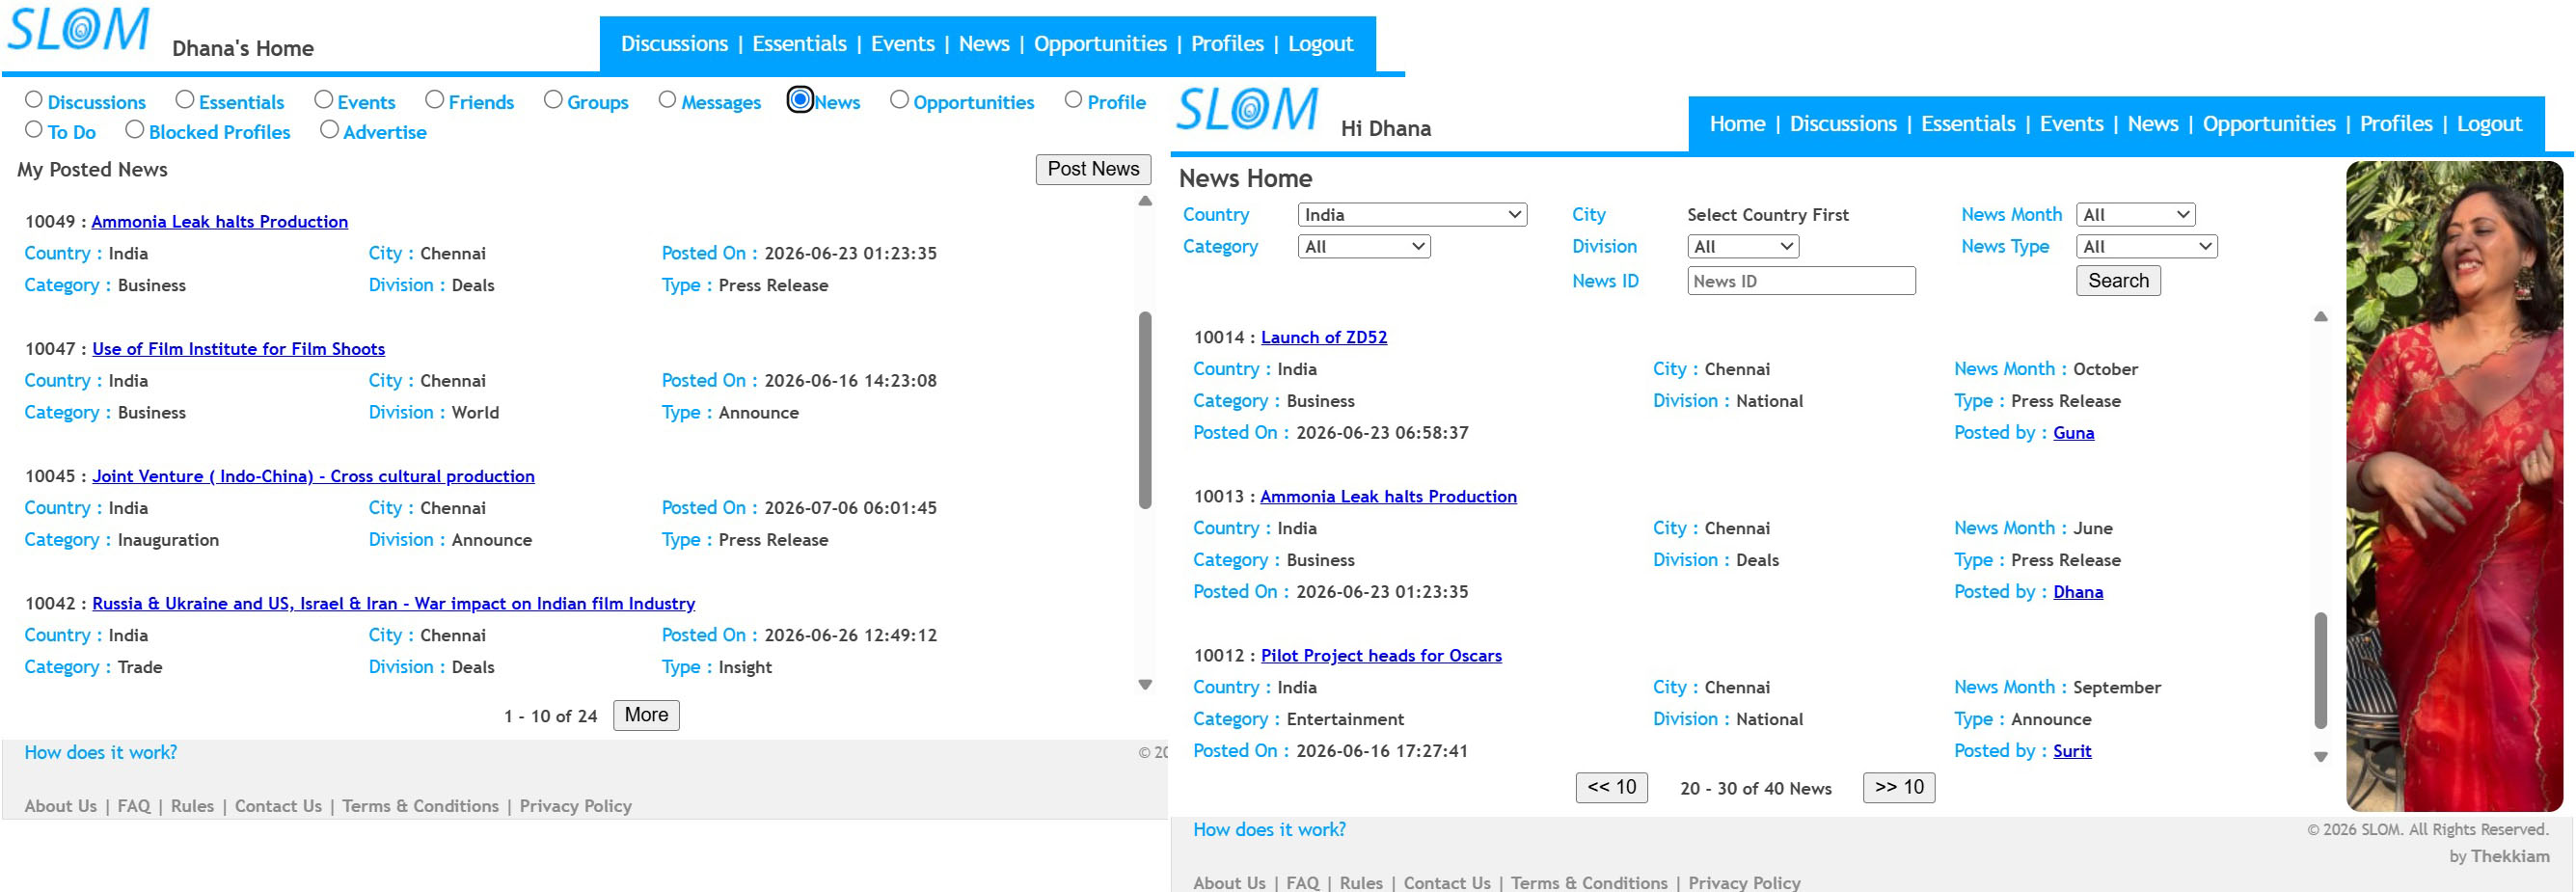Open the News Type dropdown filter

[2147, 247]
